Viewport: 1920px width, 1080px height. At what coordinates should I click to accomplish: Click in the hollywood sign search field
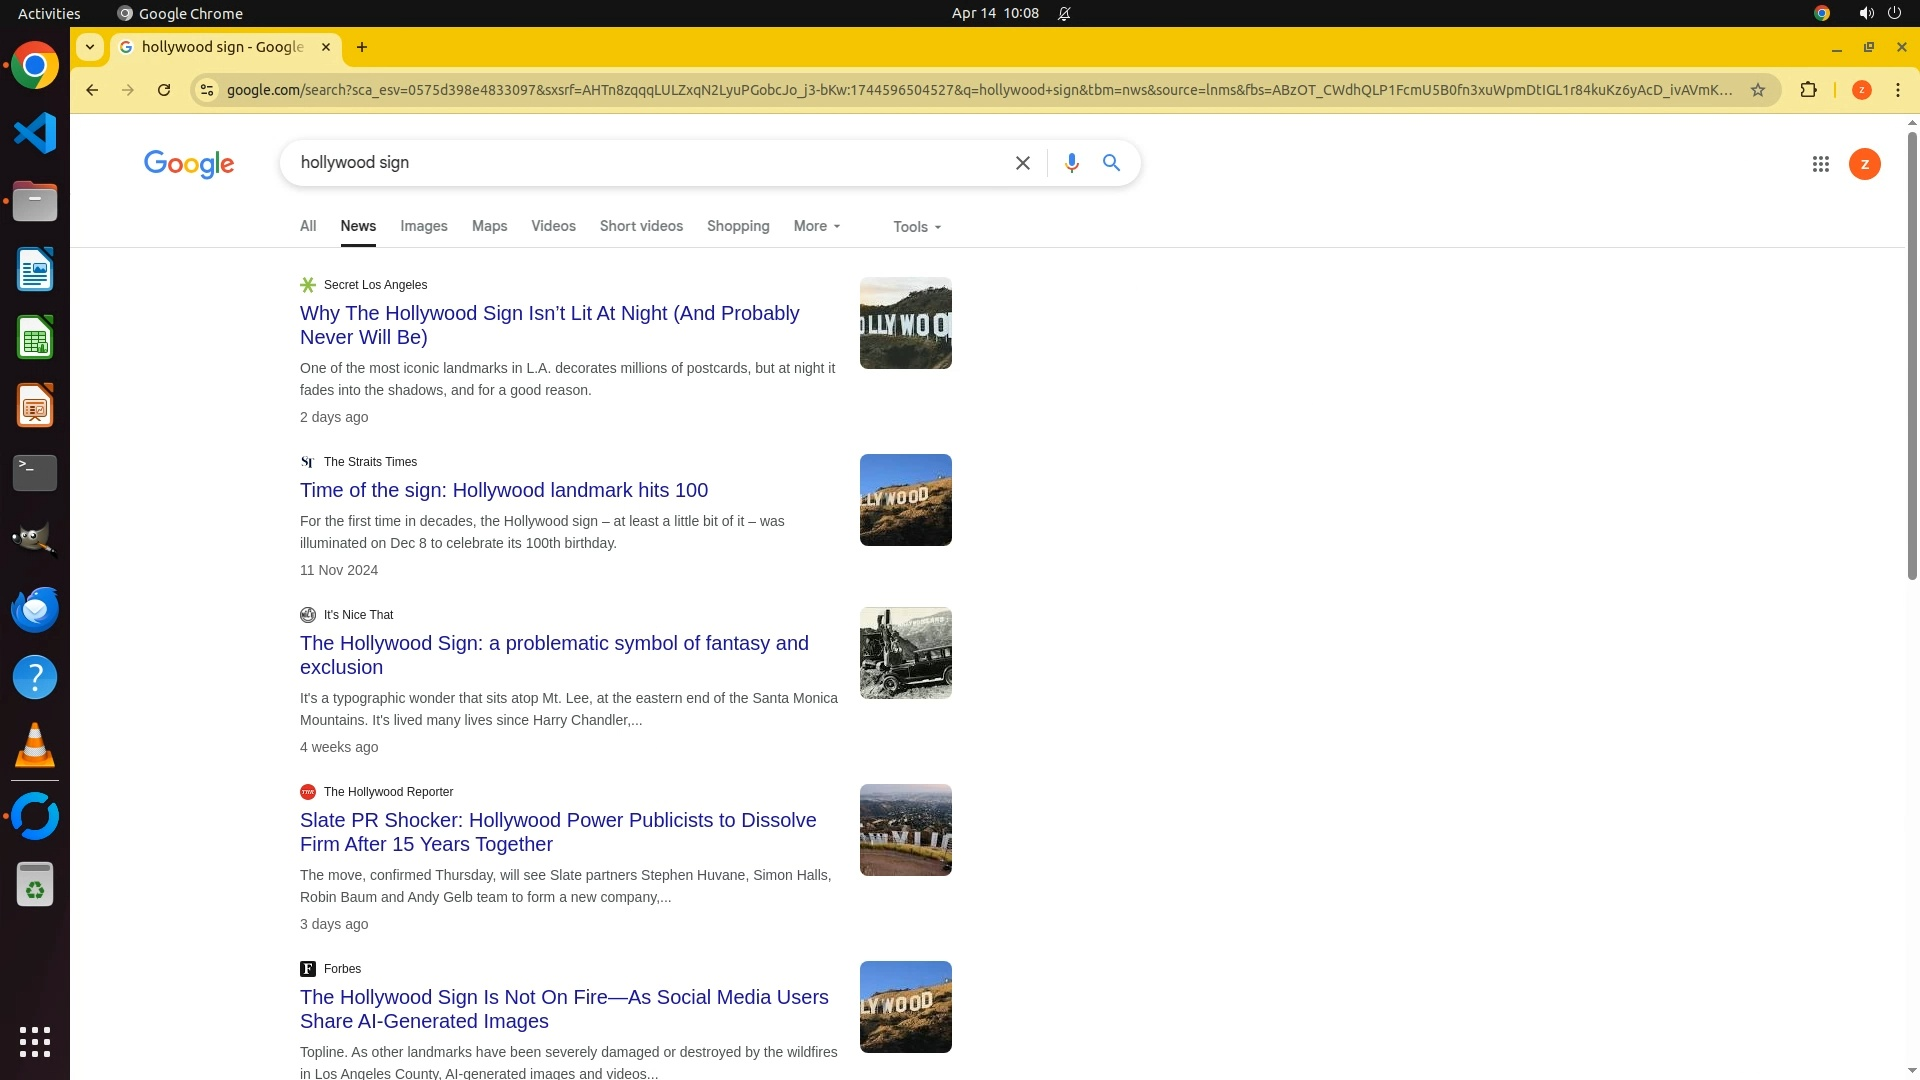coord(640,163)
